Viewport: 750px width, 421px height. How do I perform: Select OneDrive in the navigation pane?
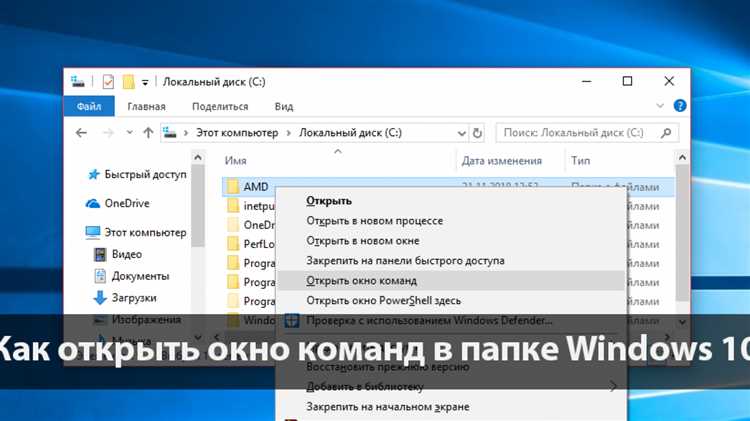pos(127,203)
